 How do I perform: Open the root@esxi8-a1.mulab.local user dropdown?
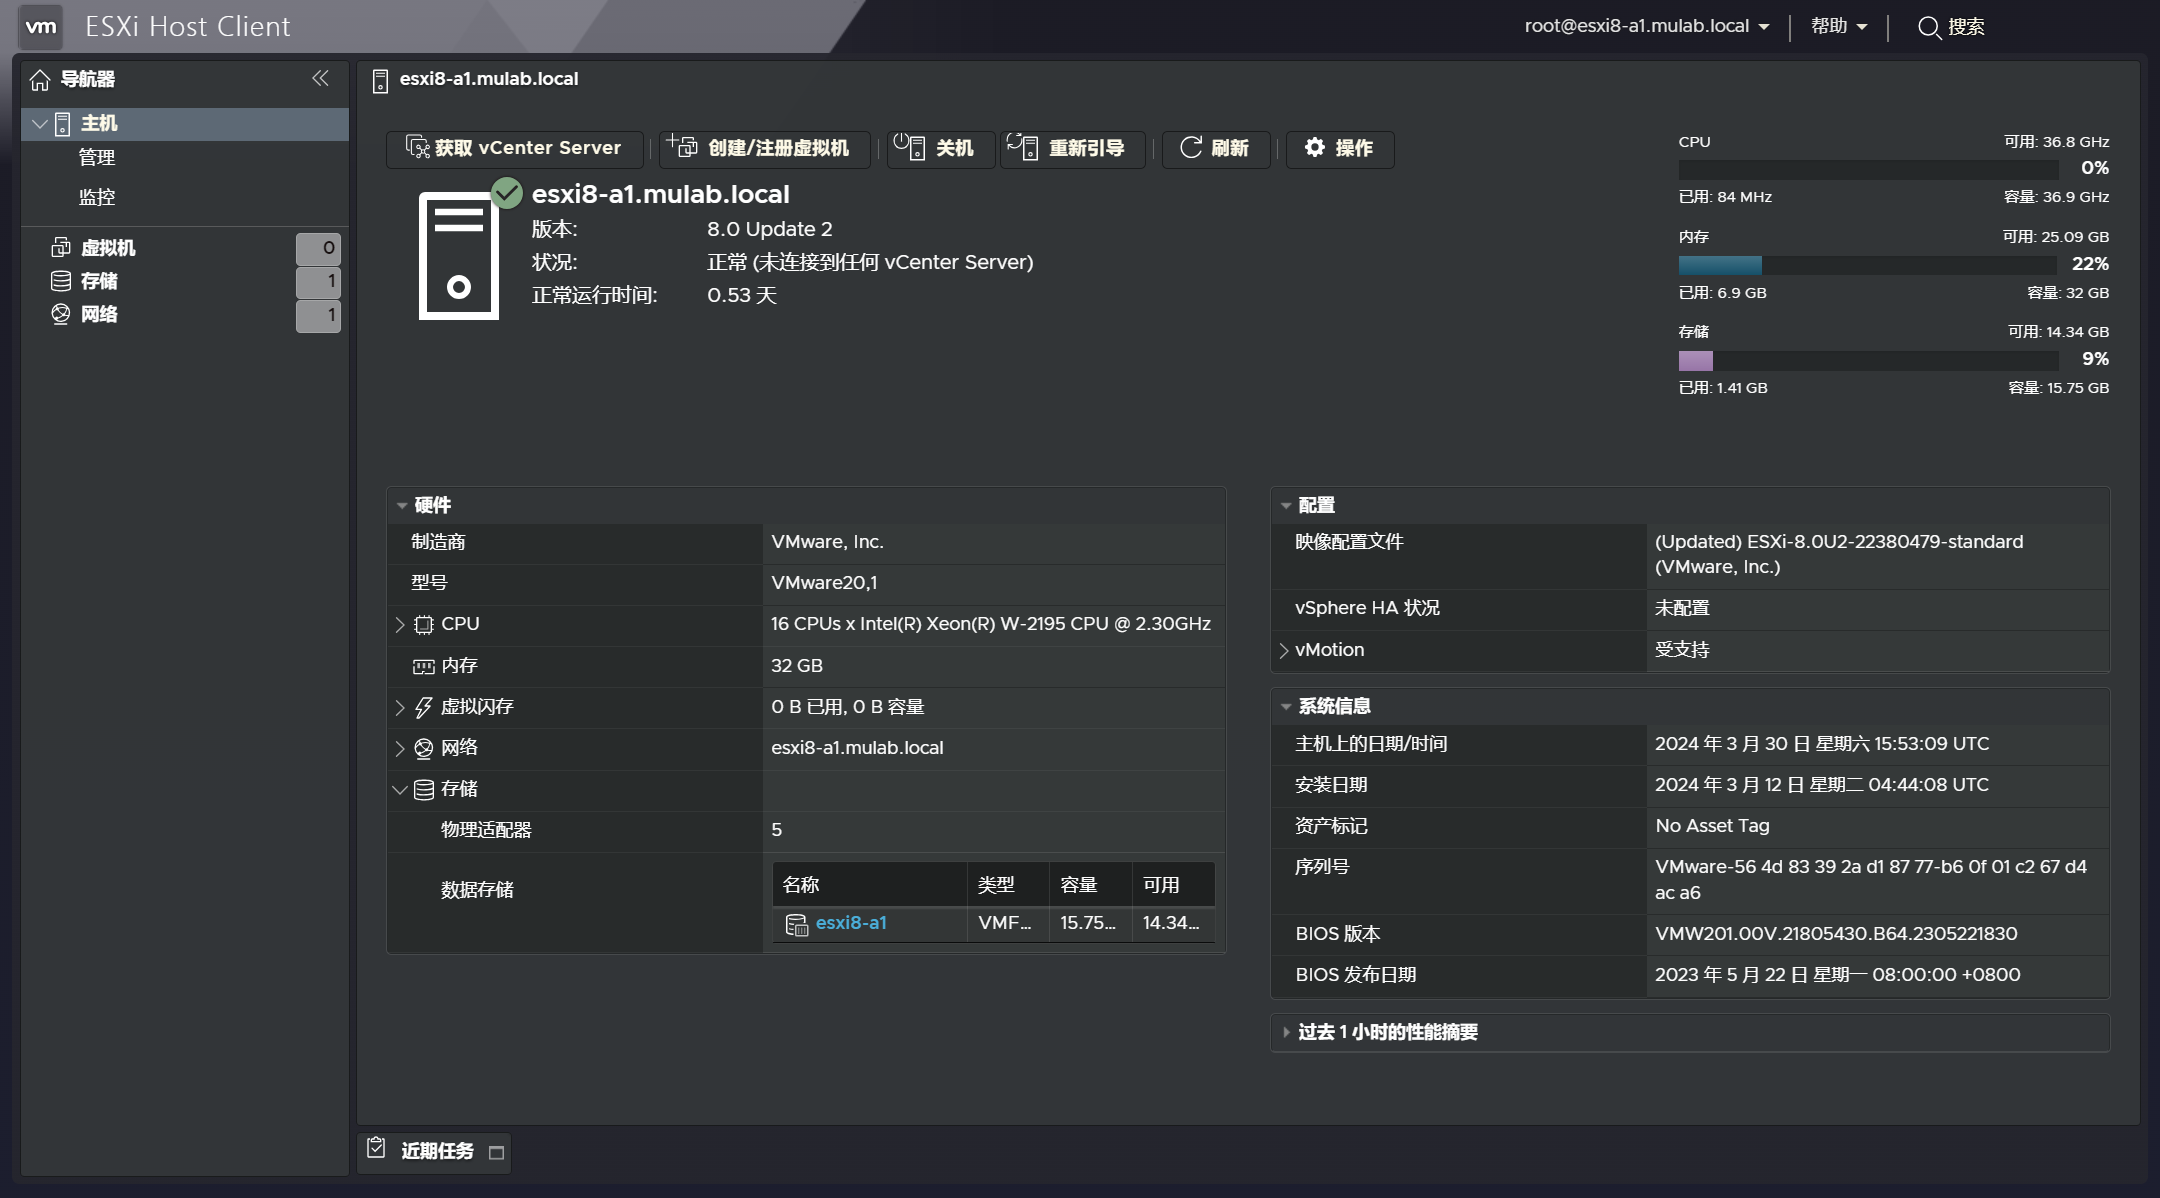tap(1647, 27)
